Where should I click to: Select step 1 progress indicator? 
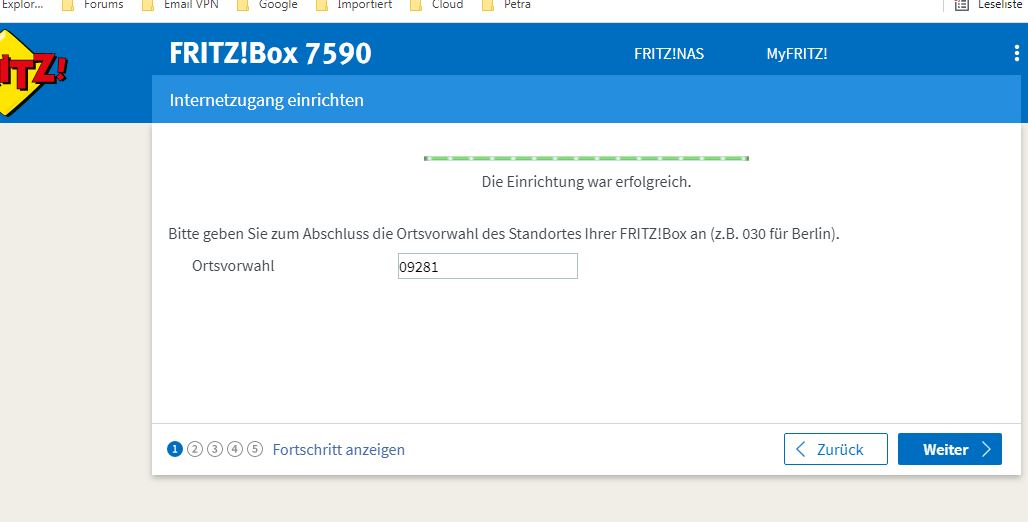coord(174,449)
